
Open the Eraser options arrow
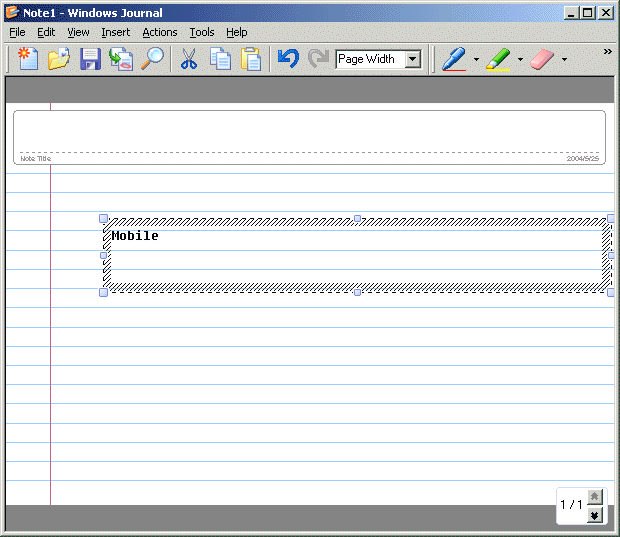point(564,59)
